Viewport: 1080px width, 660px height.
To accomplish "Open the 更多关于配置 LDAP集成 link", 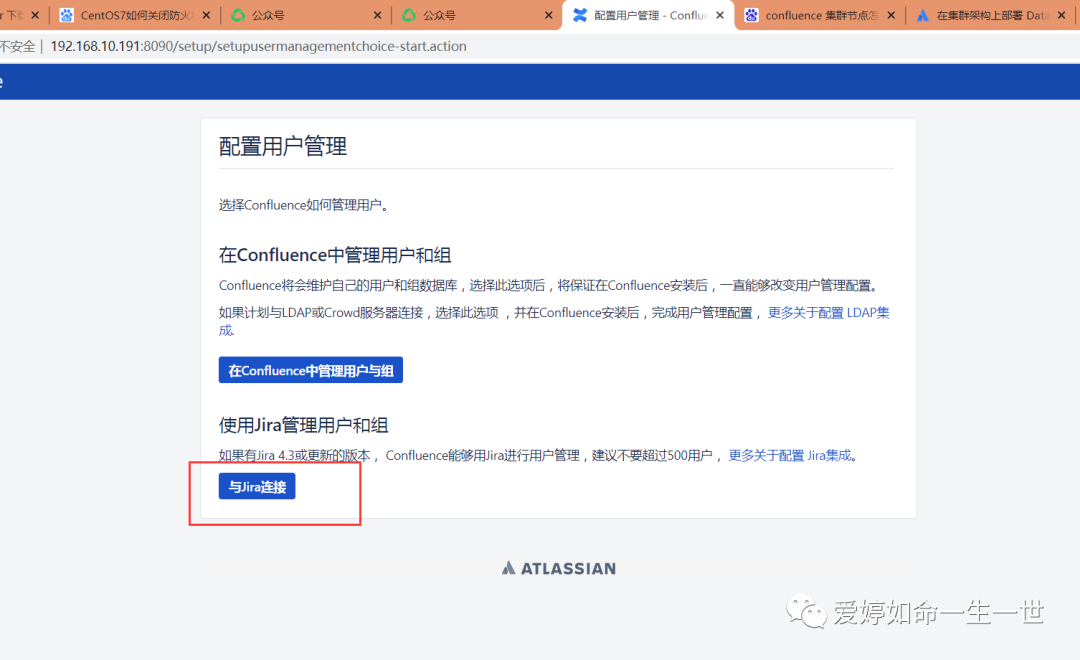I will (x=829, y=313).
